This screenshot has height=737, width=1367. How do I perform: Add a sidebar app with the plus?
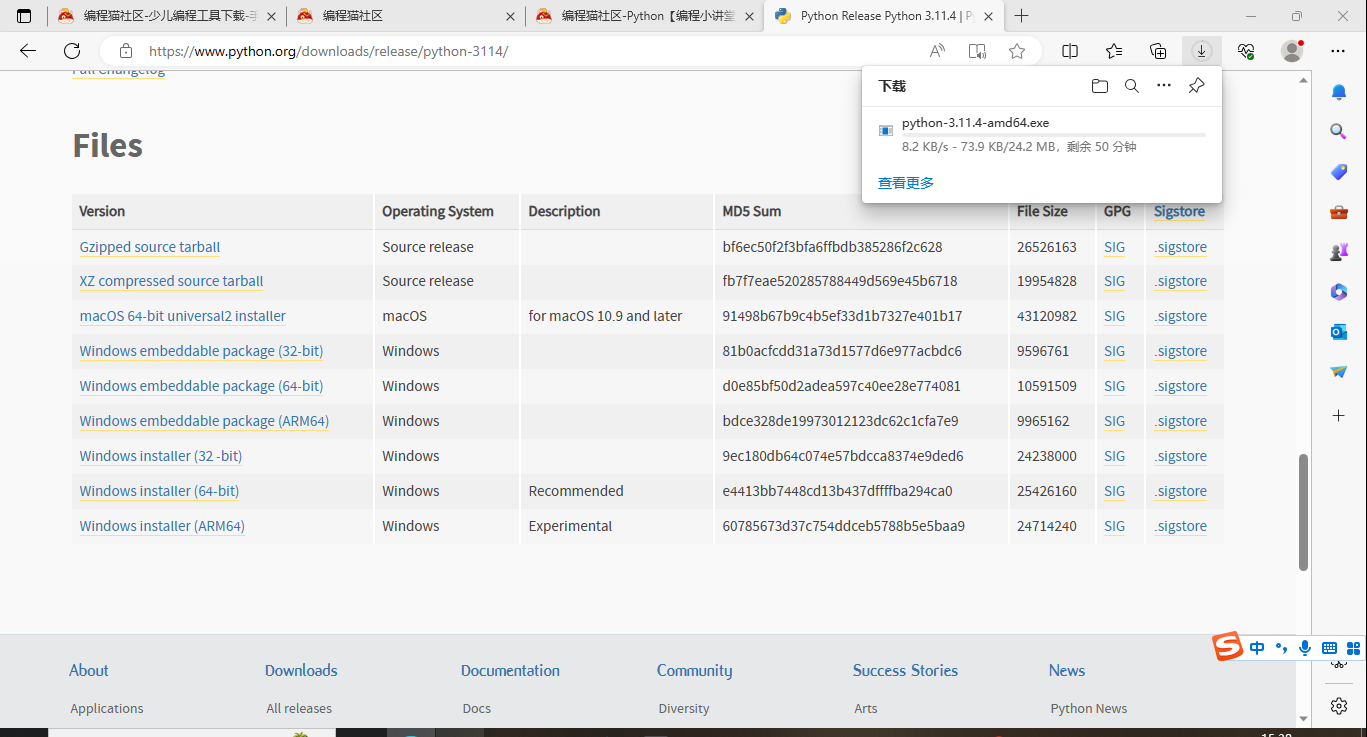click(1339, 415)
